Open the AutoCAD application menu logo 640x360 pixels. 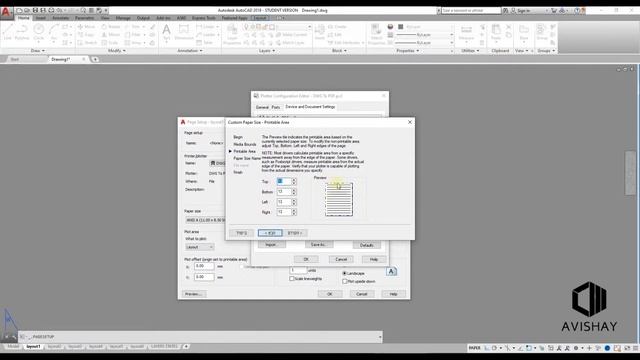pyautogui.click(x=6, y=12)
